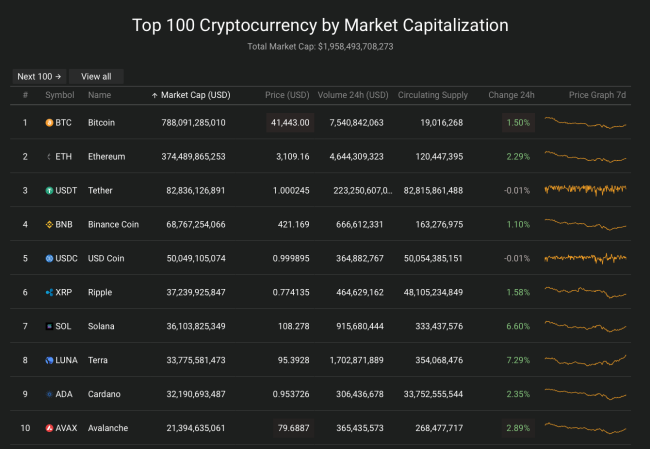The image size is (650, 449).
Task: Open Terra's 7d price graph
Action: 585,360
